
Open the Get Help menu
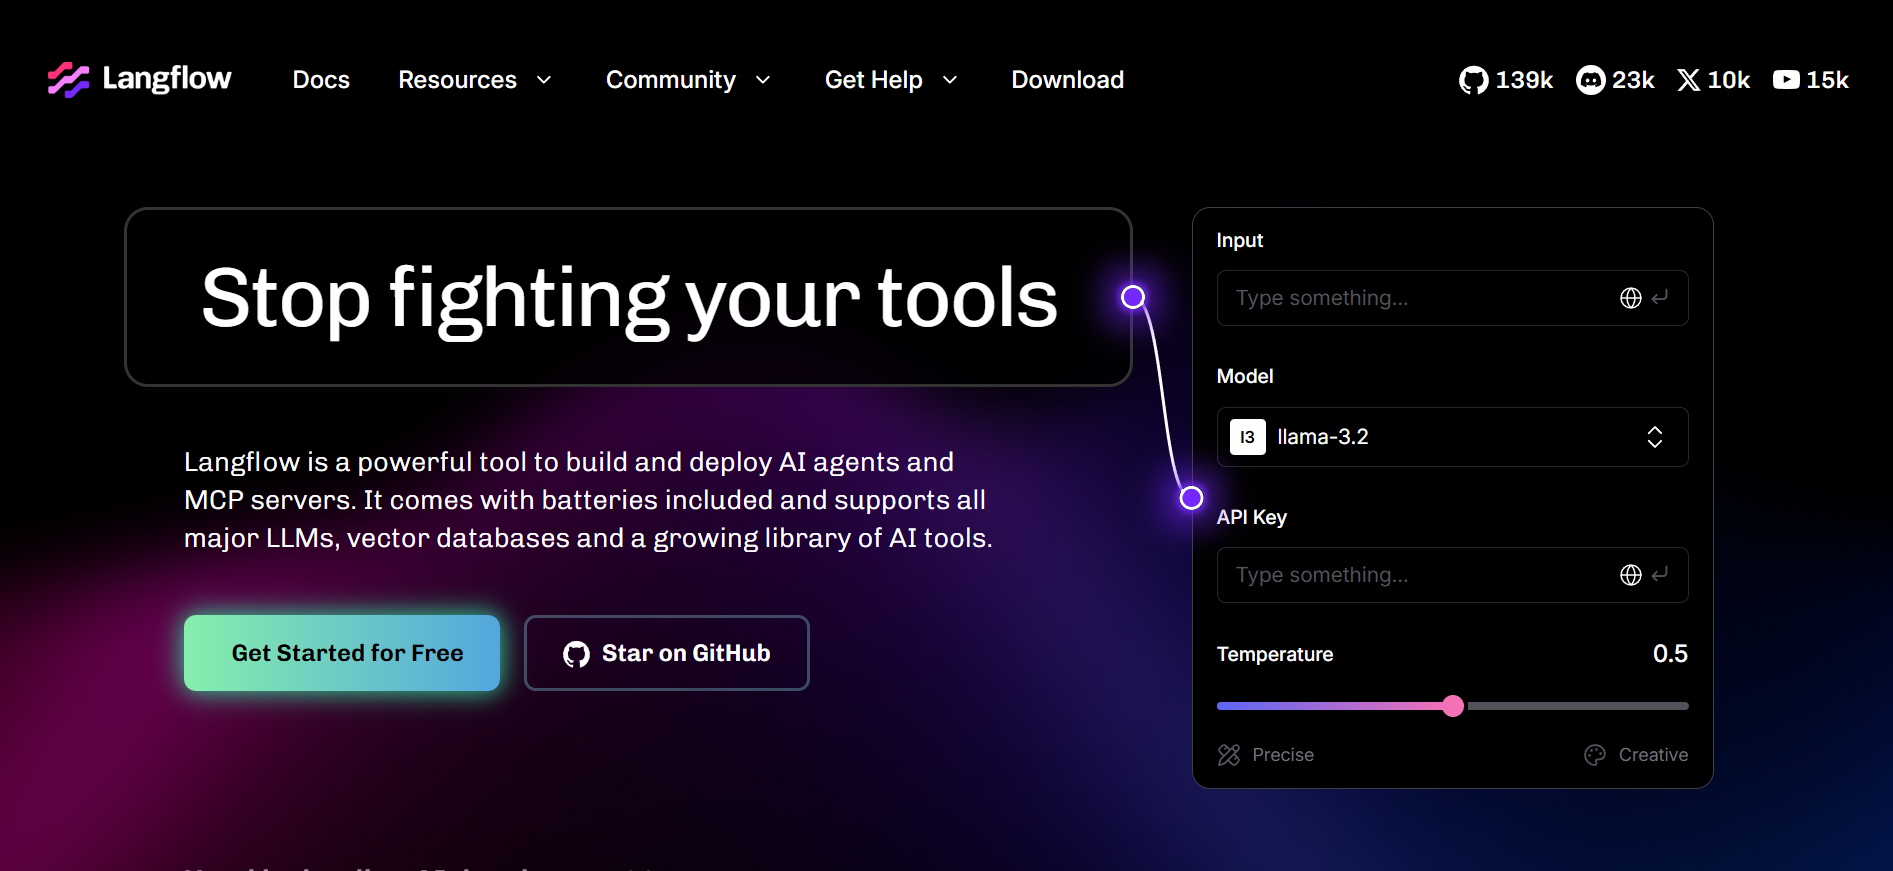point(874,80)
